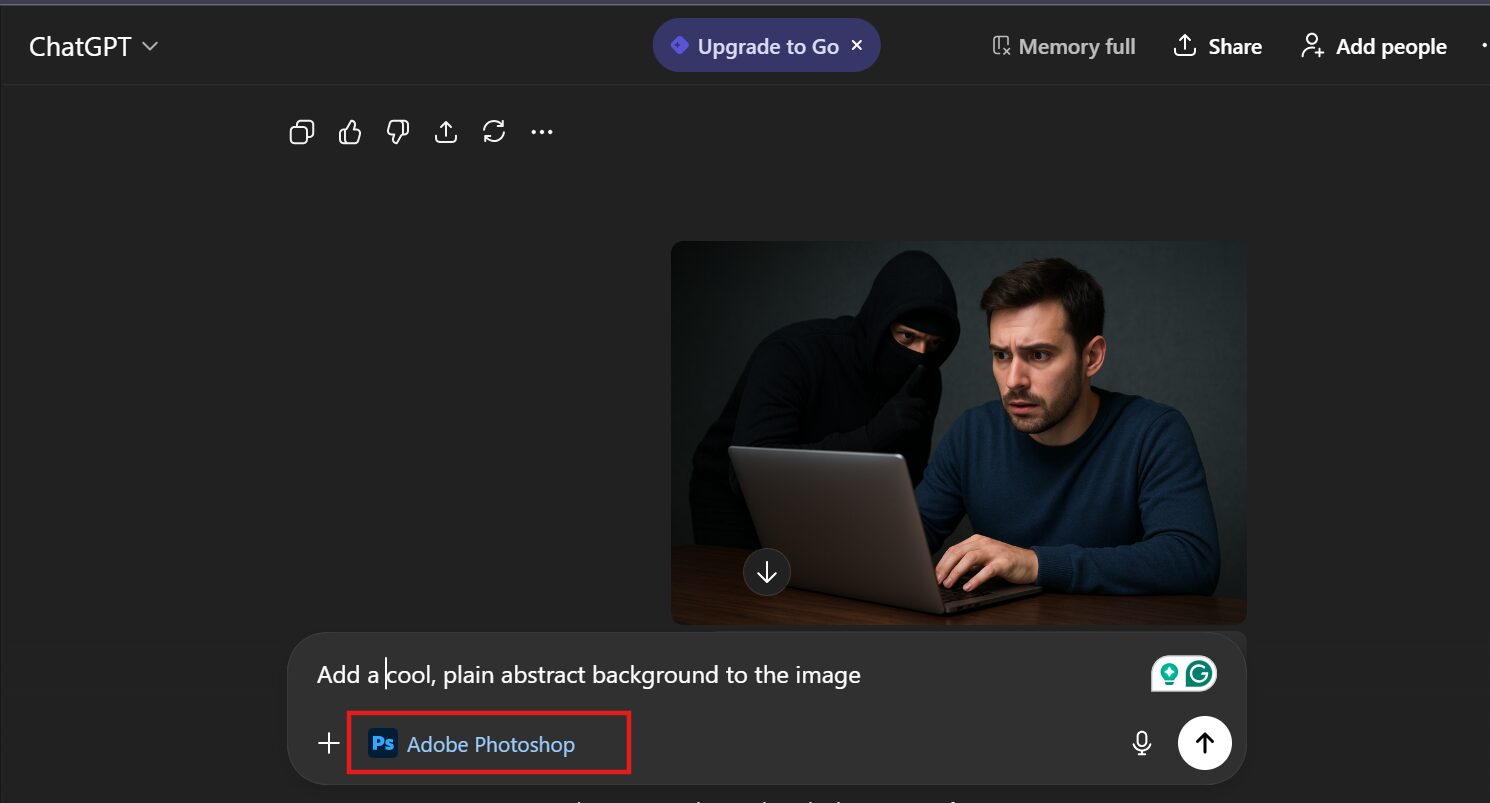The width and height of the screenshot is (1490, 803).
Task: Click the share icon below the response
Action: coord(446,132)
